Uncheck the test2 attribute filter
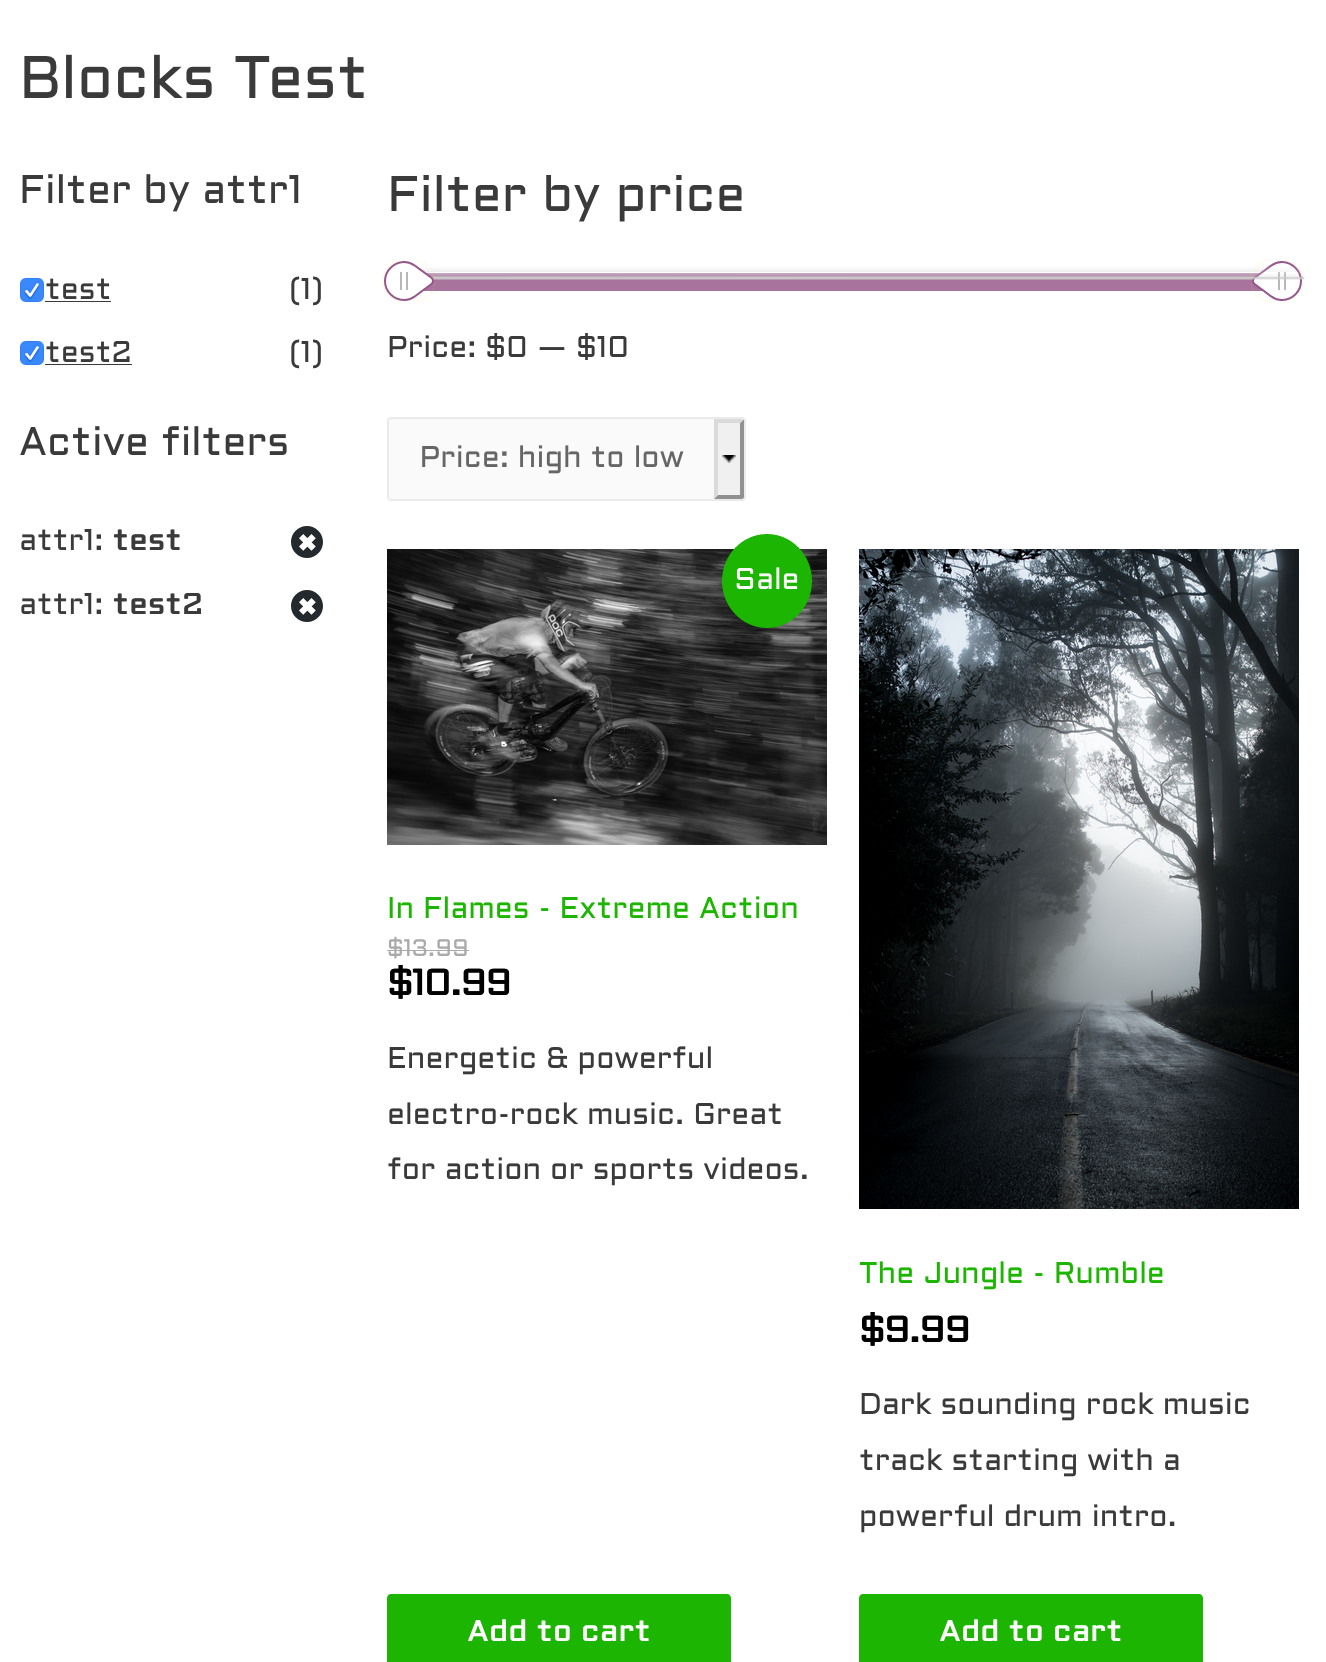 (30, 352)
